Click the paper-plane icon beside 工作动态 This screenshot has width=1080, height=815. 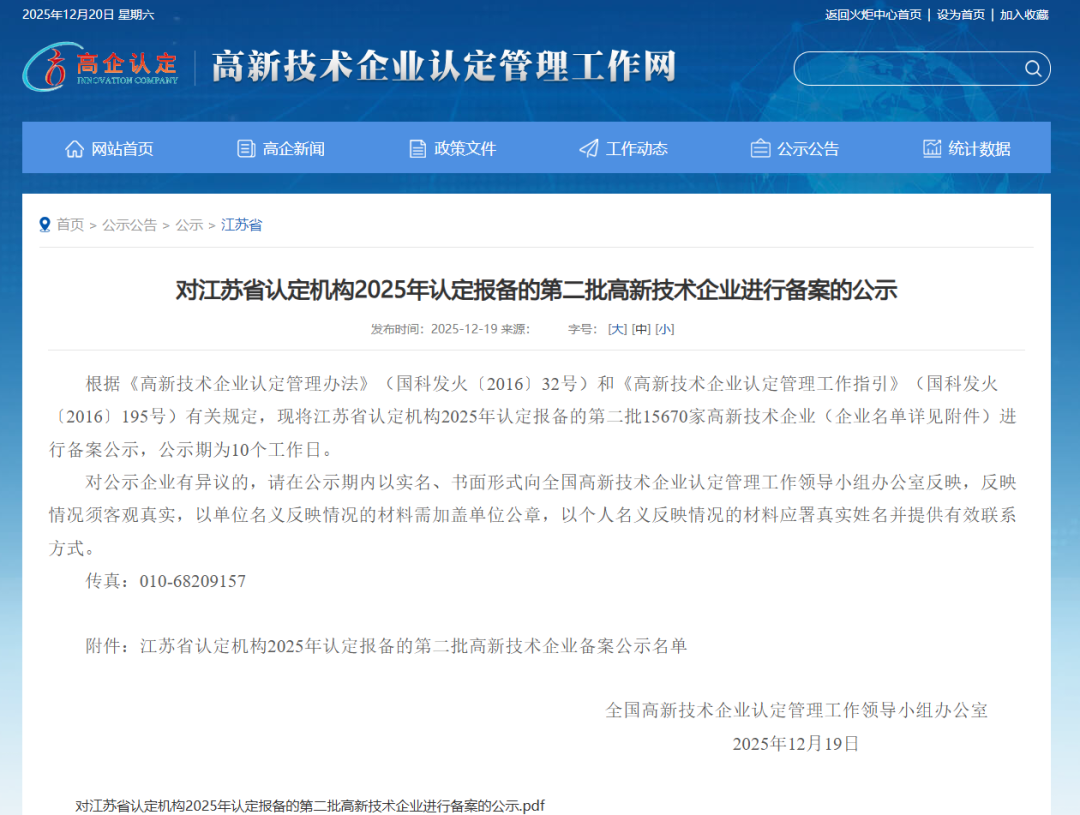[587, 147]
